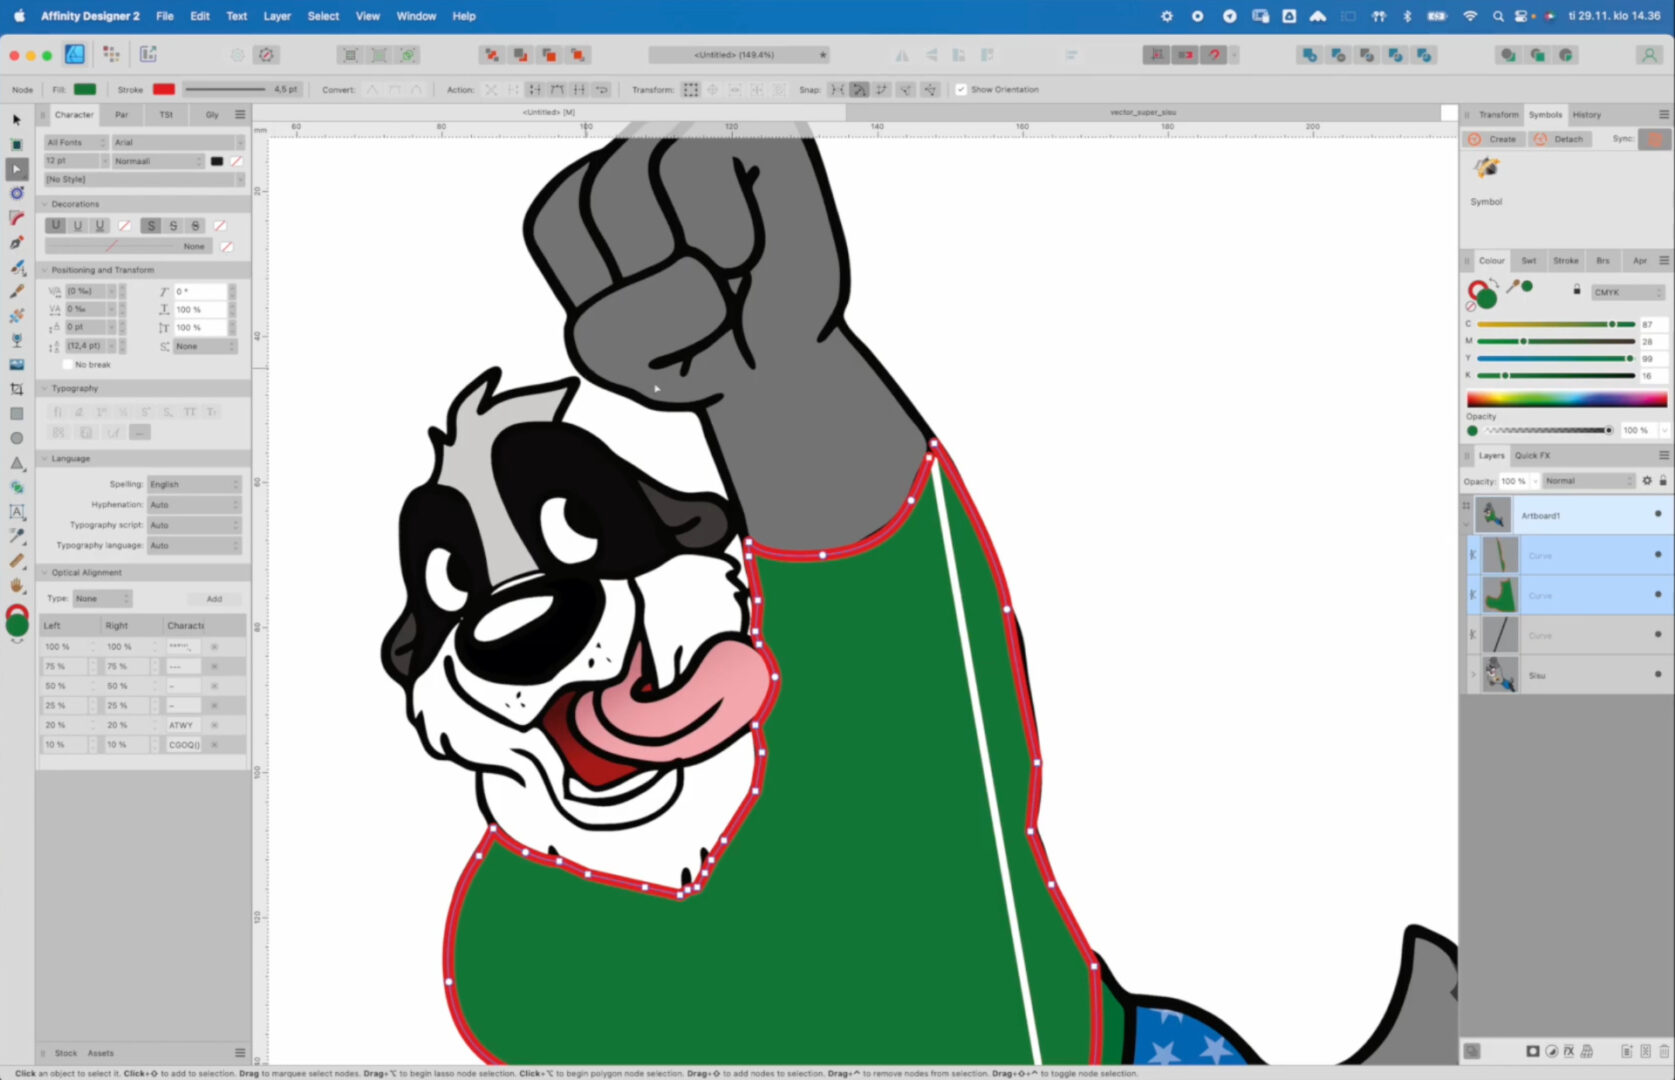The height and width of the screenshot is (1080, 1675).
Task: Click Add under Optical Alignment
Action: tap(214, 598)
